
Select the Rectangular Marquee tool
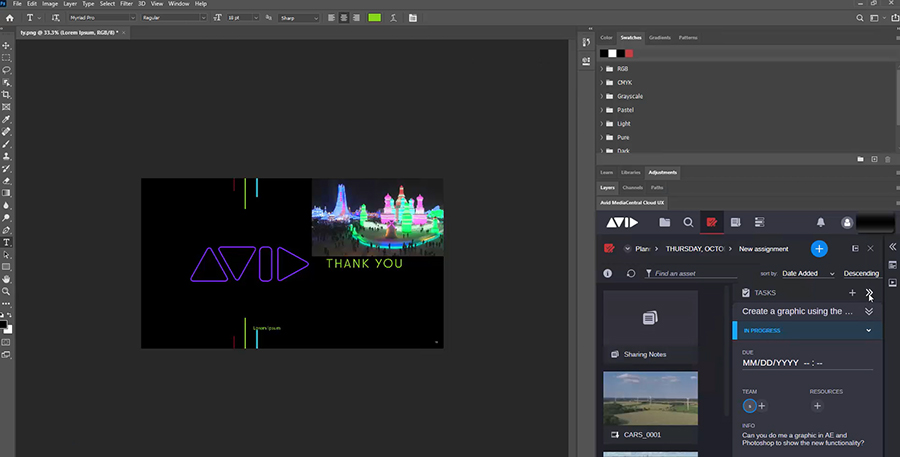coord(6,57)
